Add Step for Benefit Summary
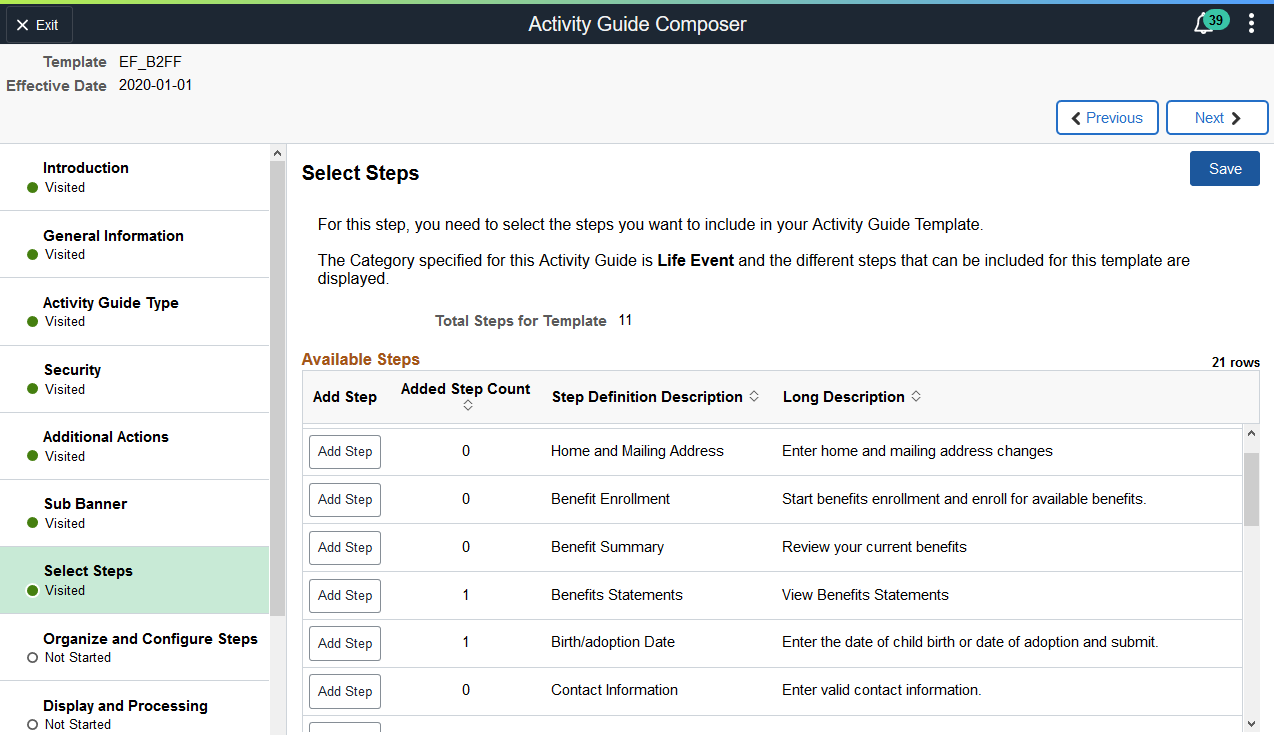The image size is (1274, 735). click(345, 547)
